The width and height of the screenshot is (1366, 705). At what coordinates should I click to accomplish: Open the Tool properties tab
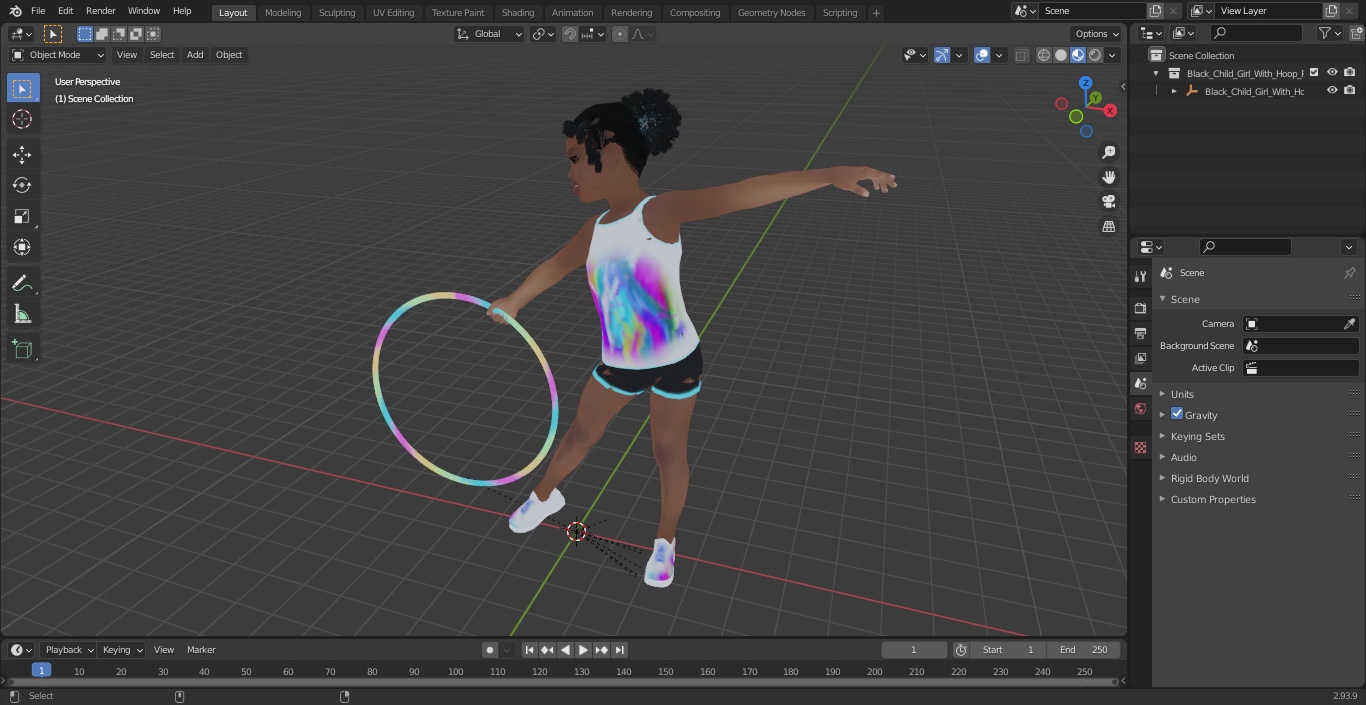1140,276
